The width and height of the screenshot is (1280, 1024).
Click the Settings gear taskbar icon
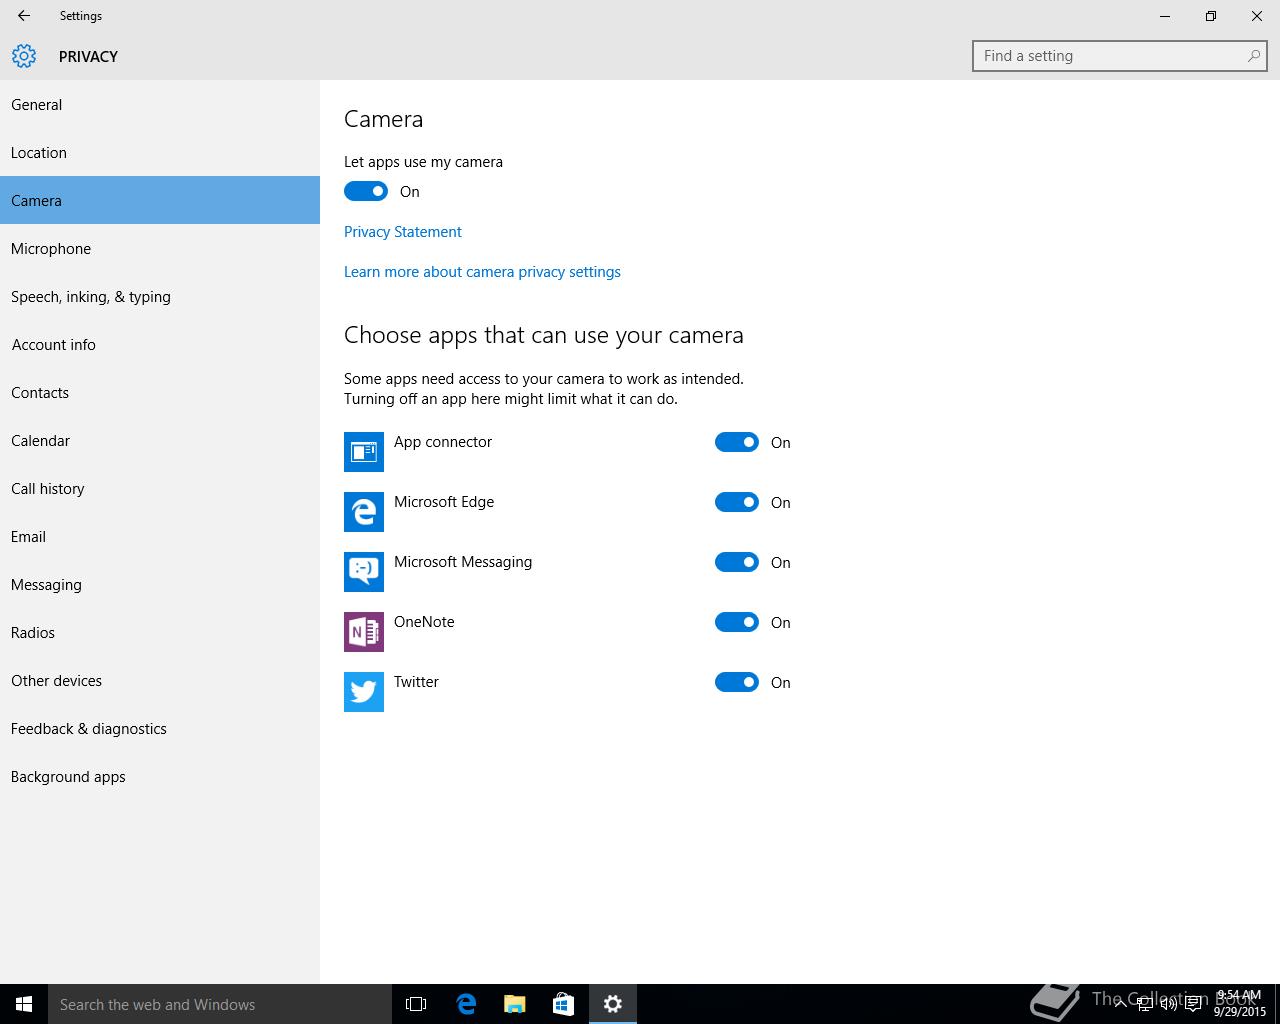[x=613, y=1004]
